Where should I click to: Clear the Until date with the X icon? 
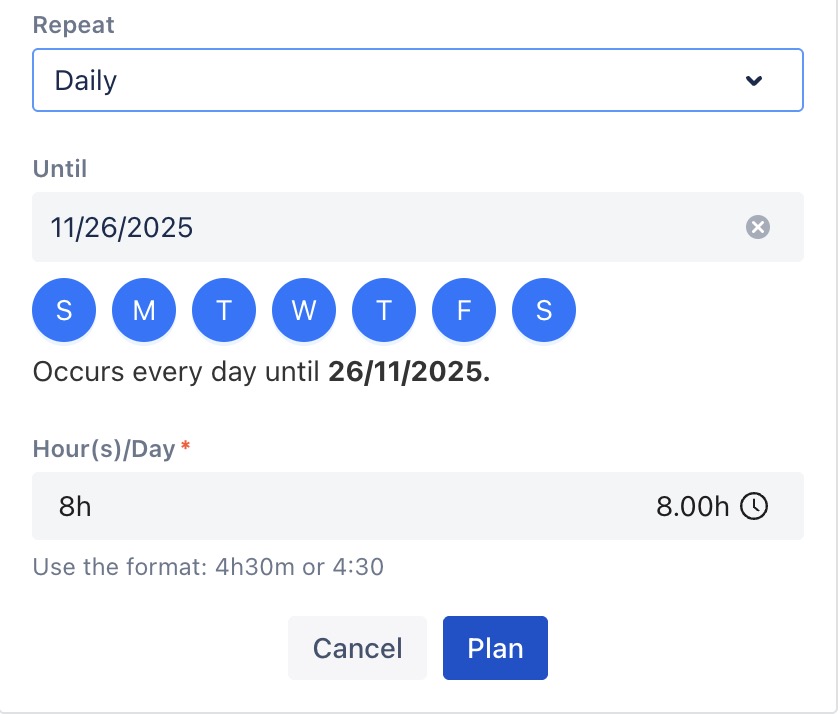[x=758, y=228]
